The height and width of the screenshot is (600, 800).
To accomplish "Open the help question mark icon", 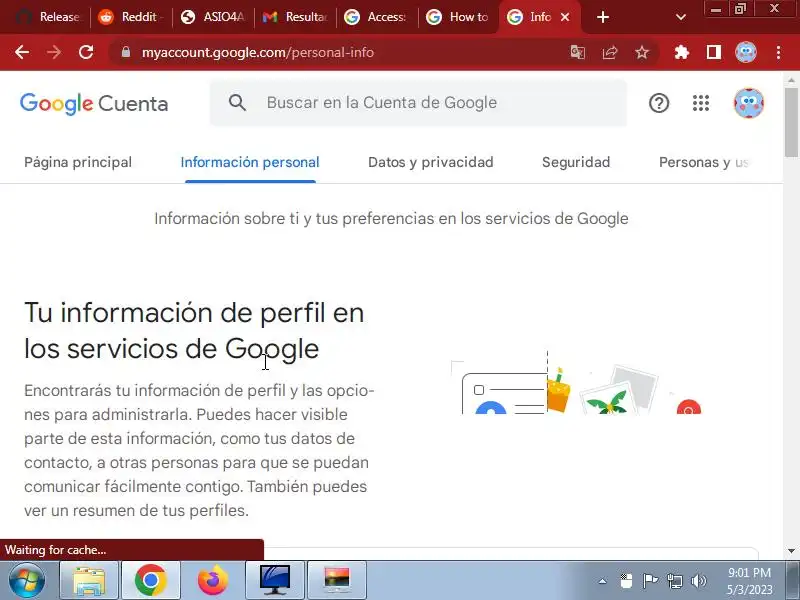I will 659,103.
